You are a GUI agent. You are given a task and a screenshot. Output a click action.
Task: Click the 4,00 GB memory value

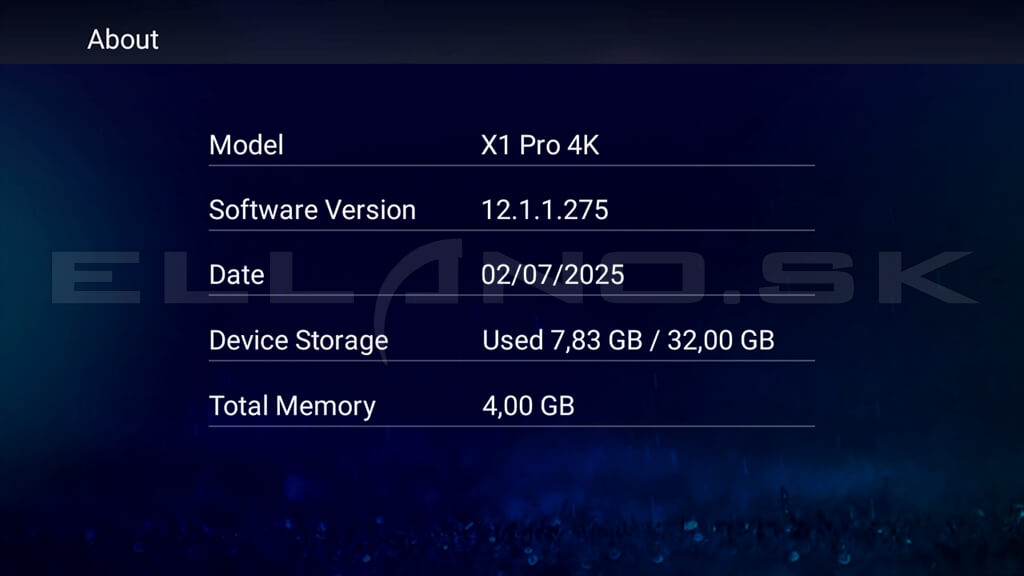(528, 406)
